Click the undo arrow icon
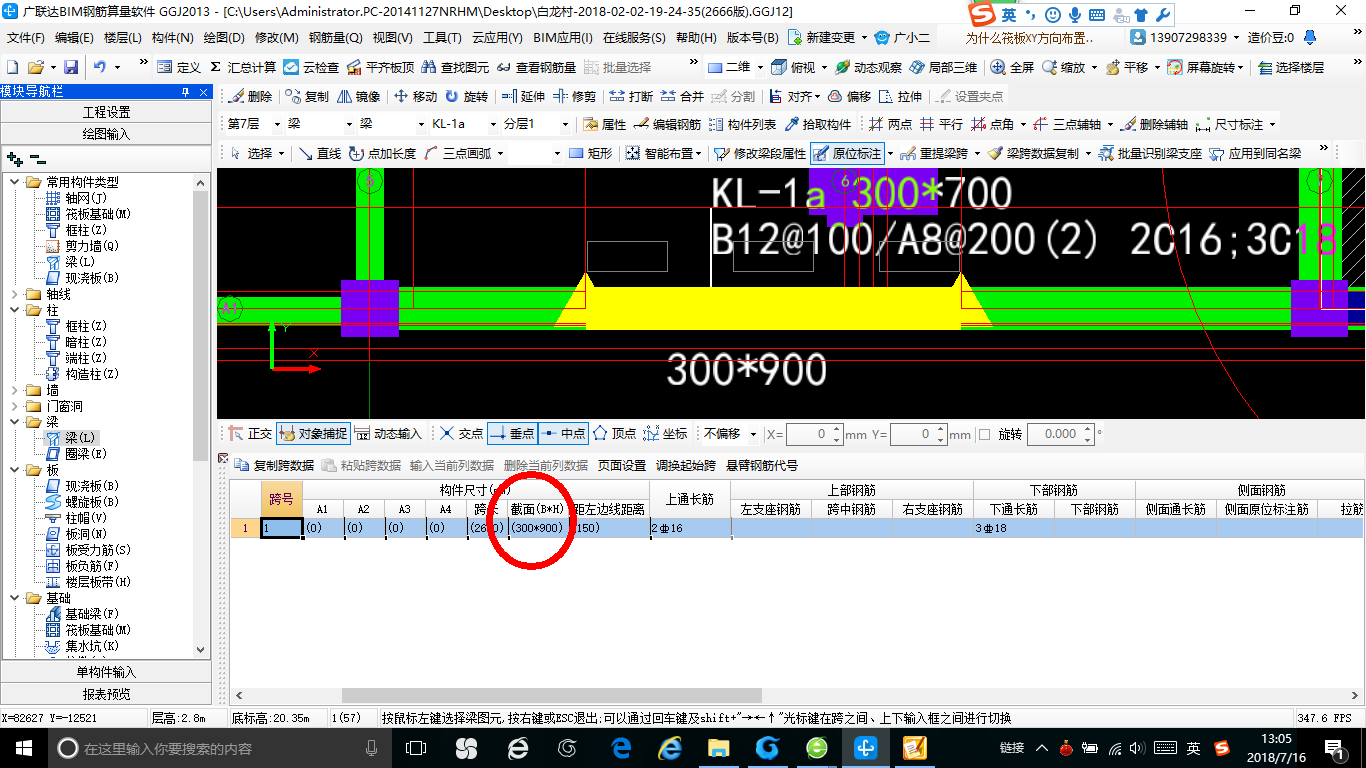 pos(100,67)
